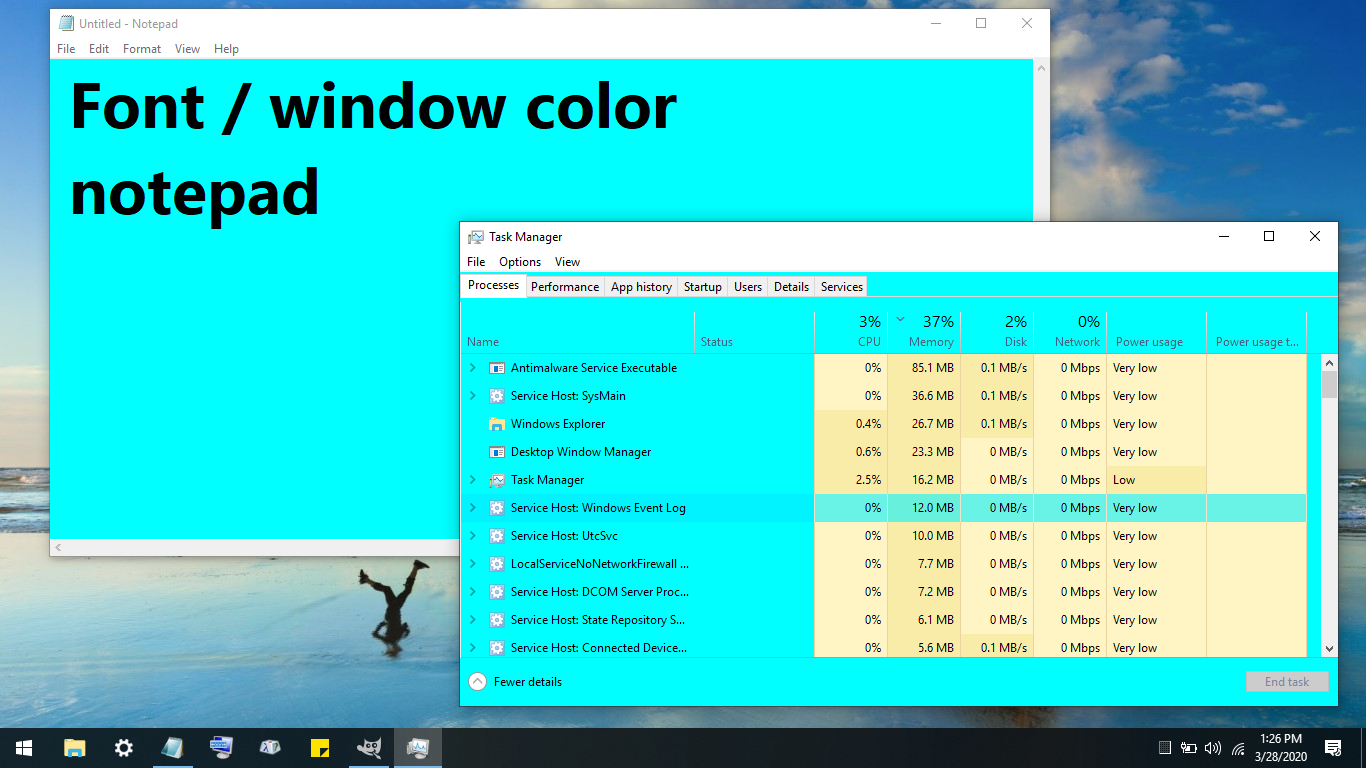Screen dimensions: 1366x768
Task: Expand Service Host: SysMain process group
Action: pyautogui.click(x=473, y=395)
